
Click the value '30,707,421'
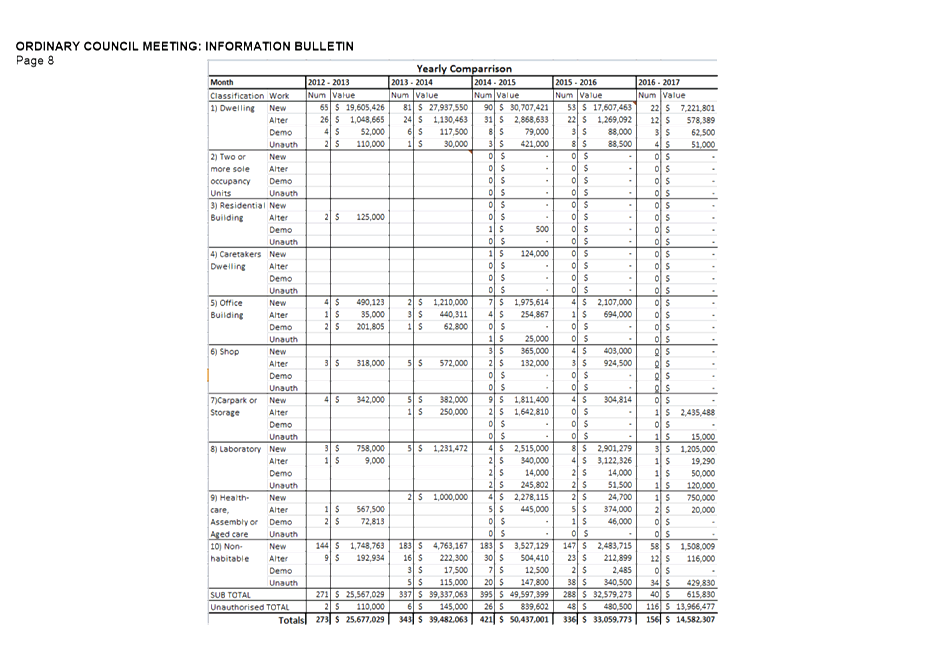pyautogui.click(x=529, y=108)
